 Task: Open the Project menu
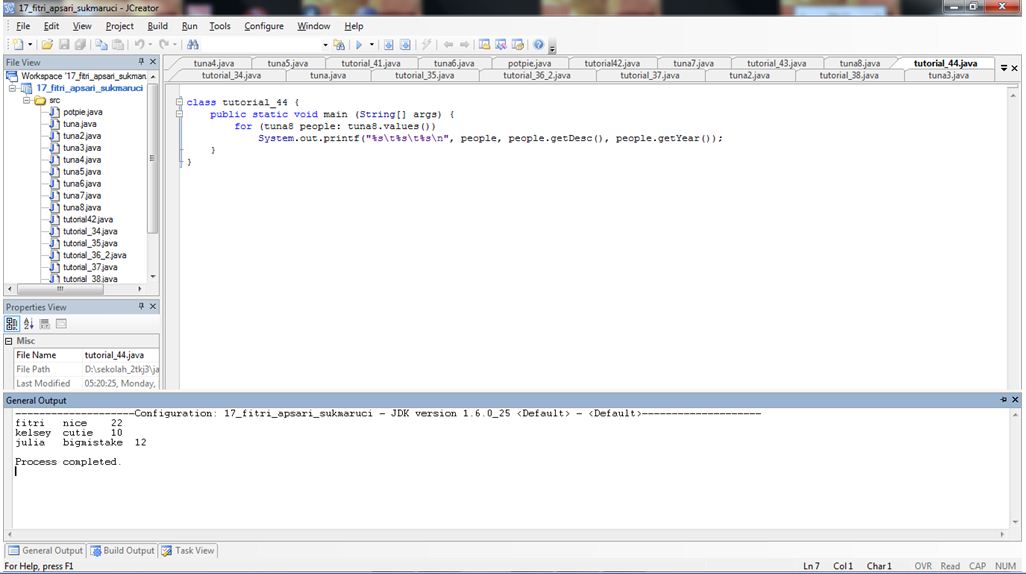point(119,26)
